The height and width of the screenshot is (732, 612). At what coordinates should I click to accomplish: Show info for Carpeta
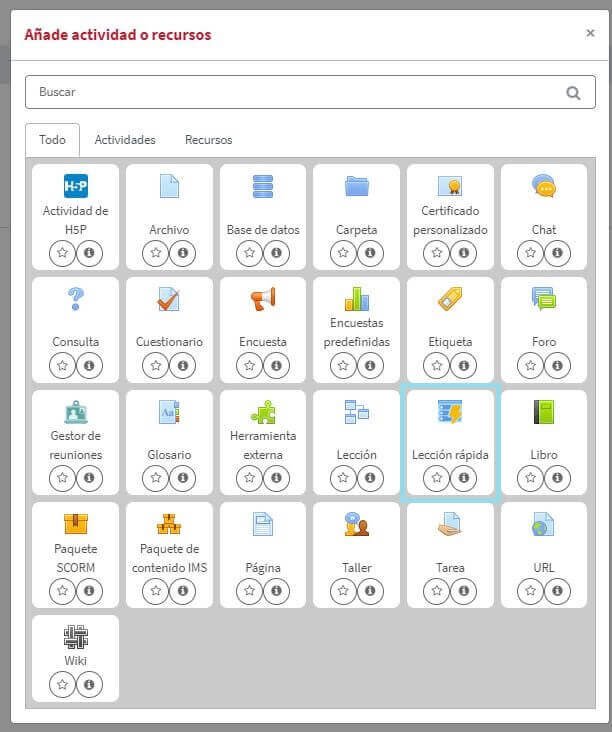tap(370, 253)
